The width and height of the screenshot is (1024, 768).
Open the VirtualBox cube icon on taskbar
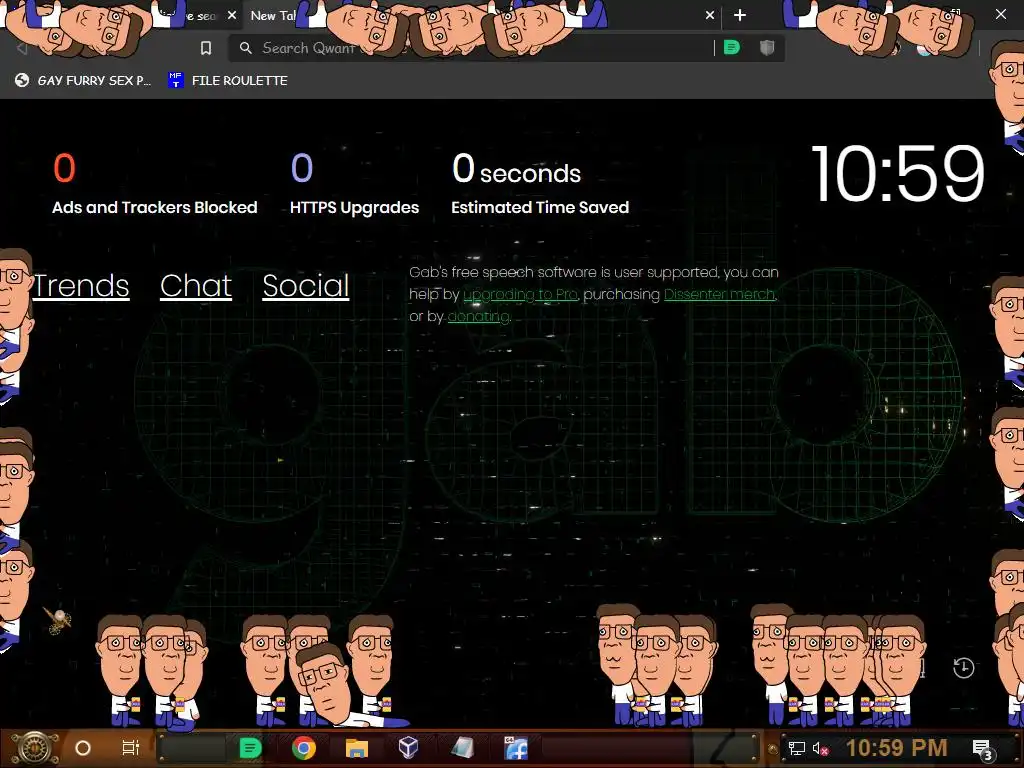click(408, 747)
